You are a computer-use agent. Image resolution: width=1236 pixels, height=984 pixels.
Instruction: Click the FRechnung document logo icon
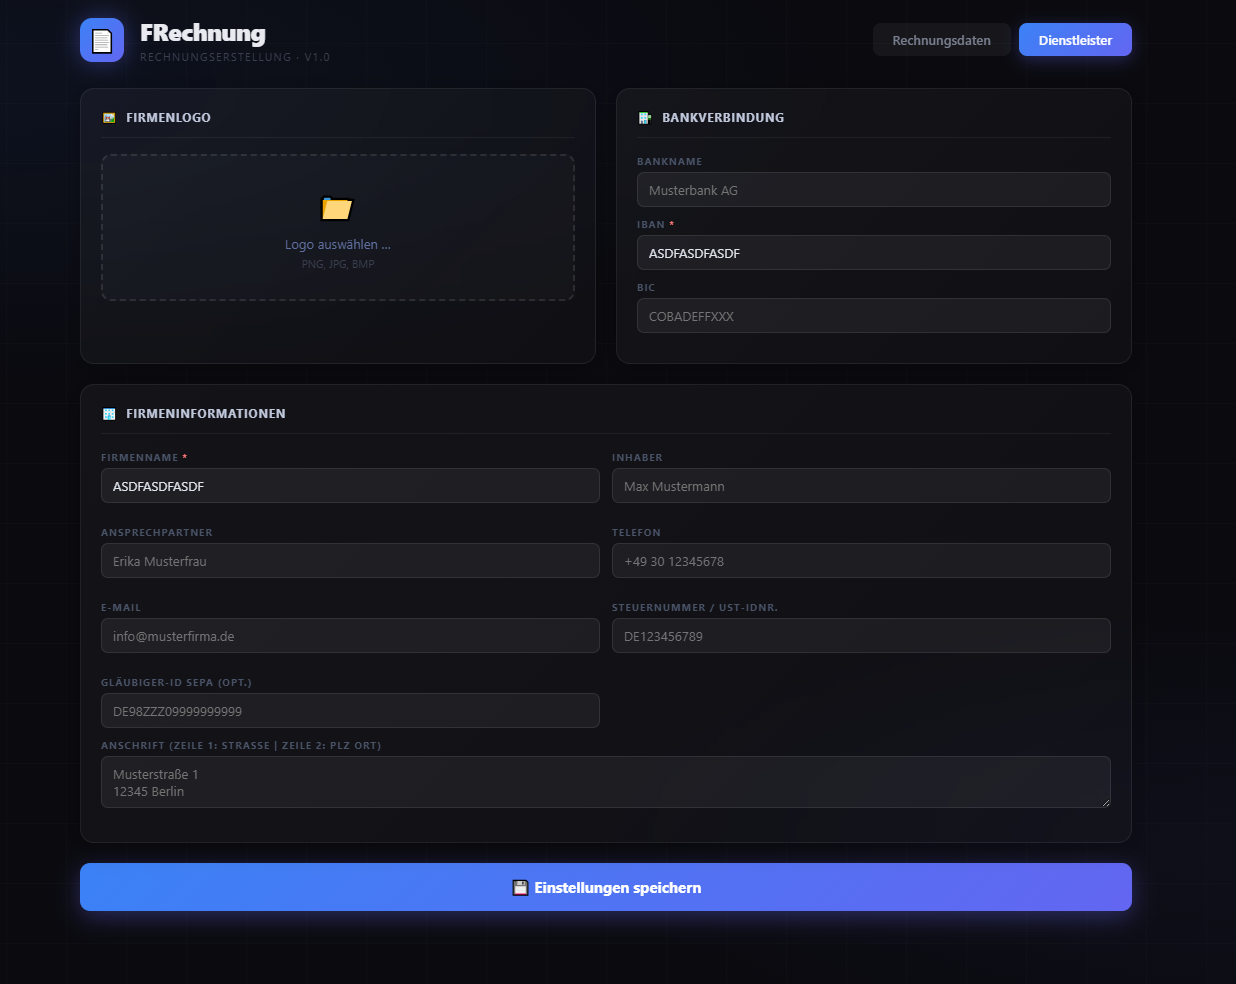[102, 40]
